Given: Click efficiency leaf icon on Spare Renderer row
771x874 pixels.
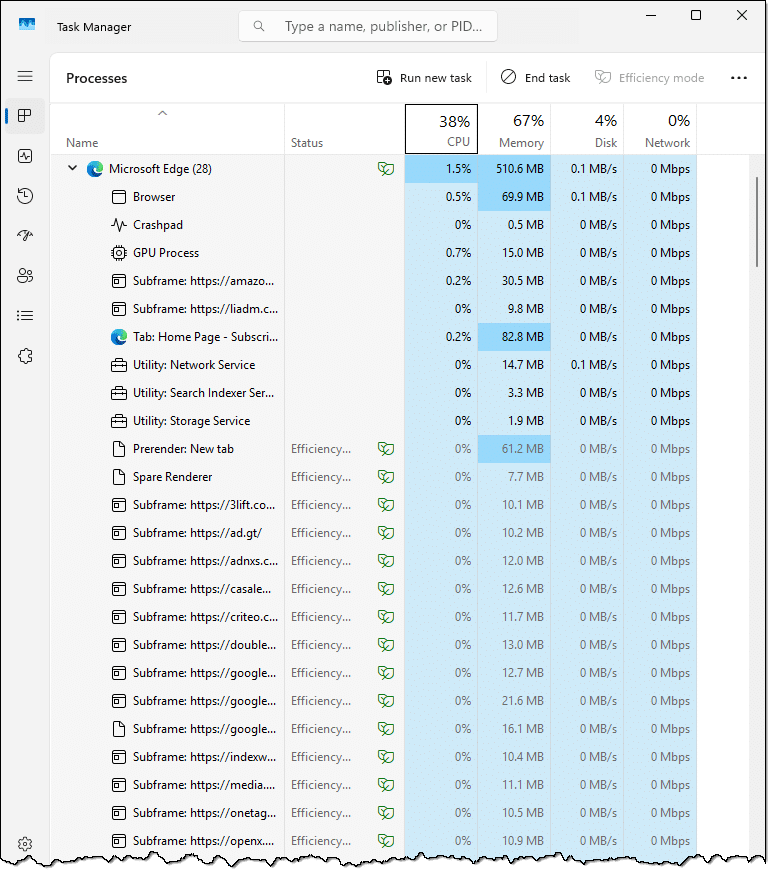Looking at the screenshot, I should pos(386,477).
